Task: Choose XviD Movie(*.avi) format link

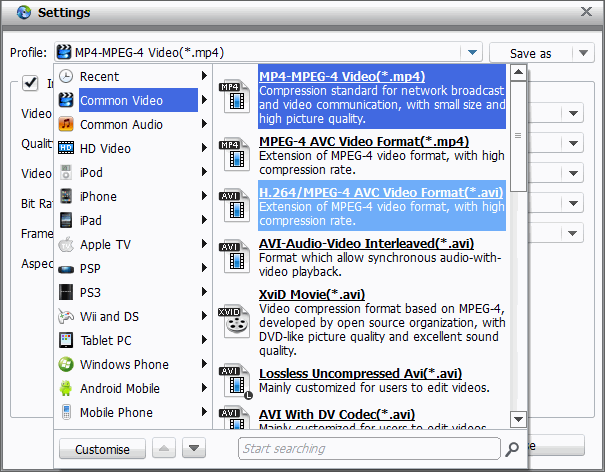Action: click(x=312, y=294)
